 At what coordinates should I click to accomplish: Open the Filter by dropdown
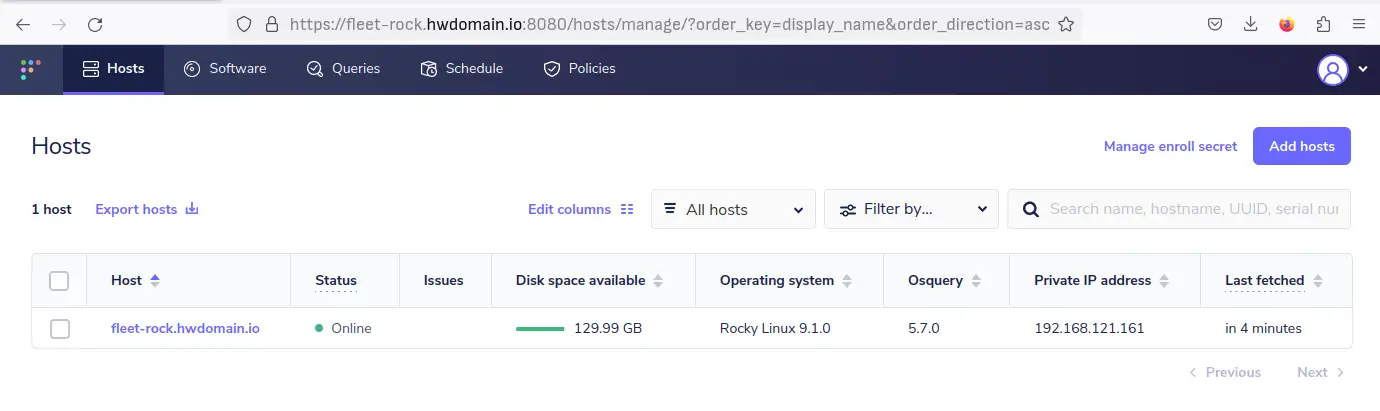(x=911, y=209)
